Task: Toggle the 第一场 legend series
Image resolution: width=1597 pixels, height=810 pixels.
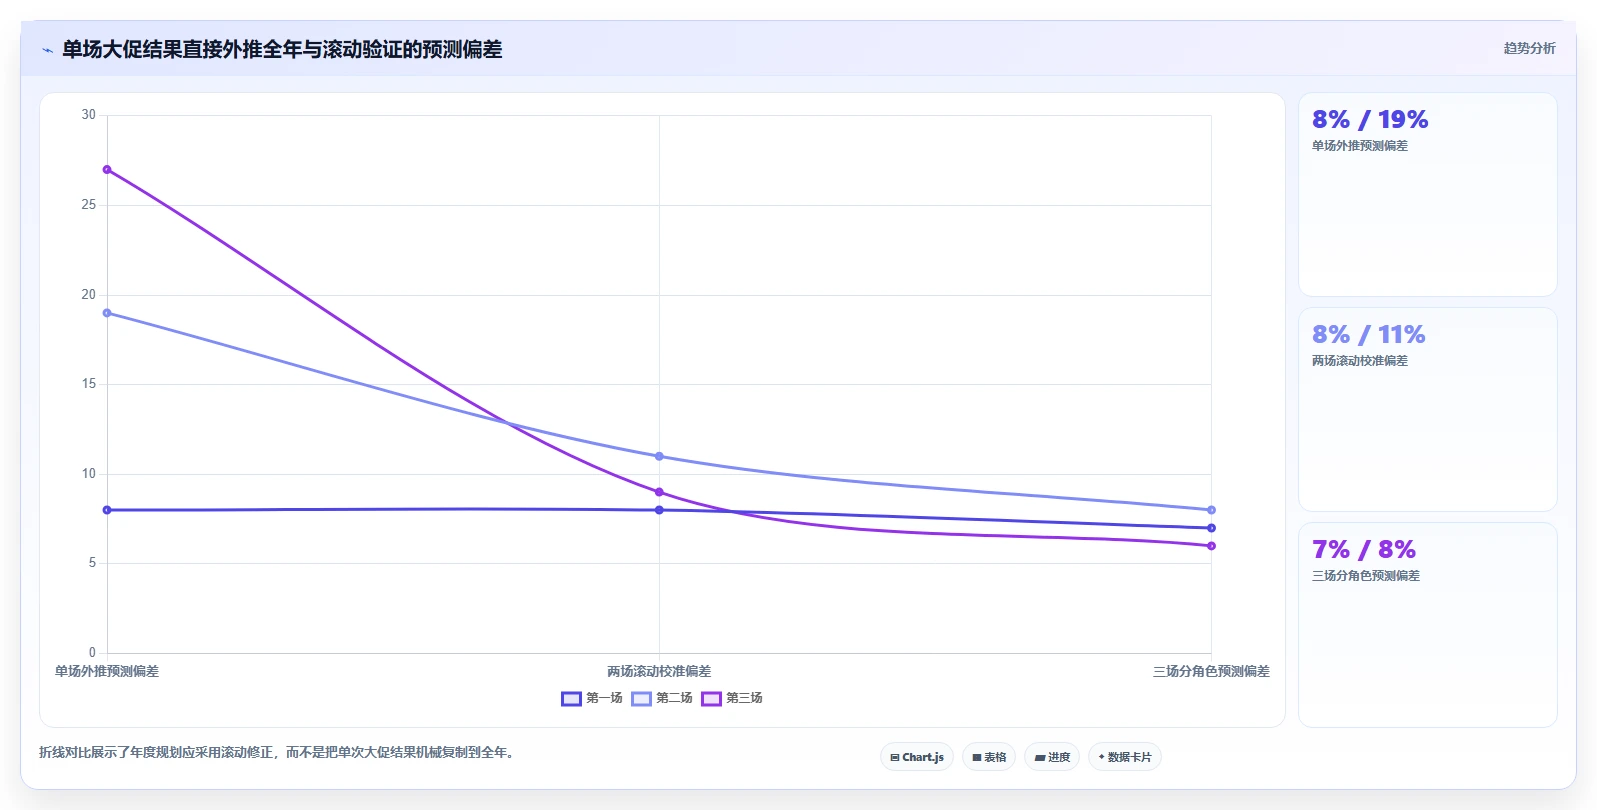Action: (592, 698)
